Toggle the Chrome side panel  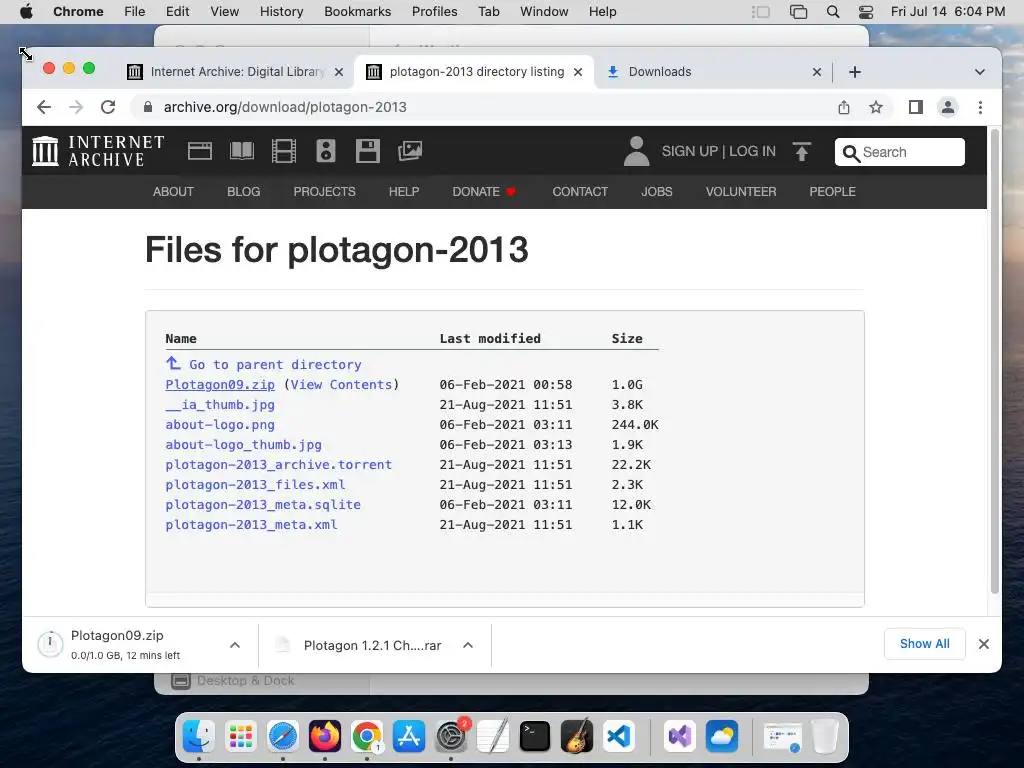[916, 107]
